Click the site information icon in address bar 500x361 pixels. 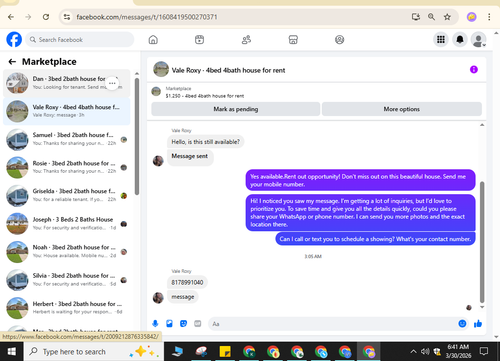(67, 17)
